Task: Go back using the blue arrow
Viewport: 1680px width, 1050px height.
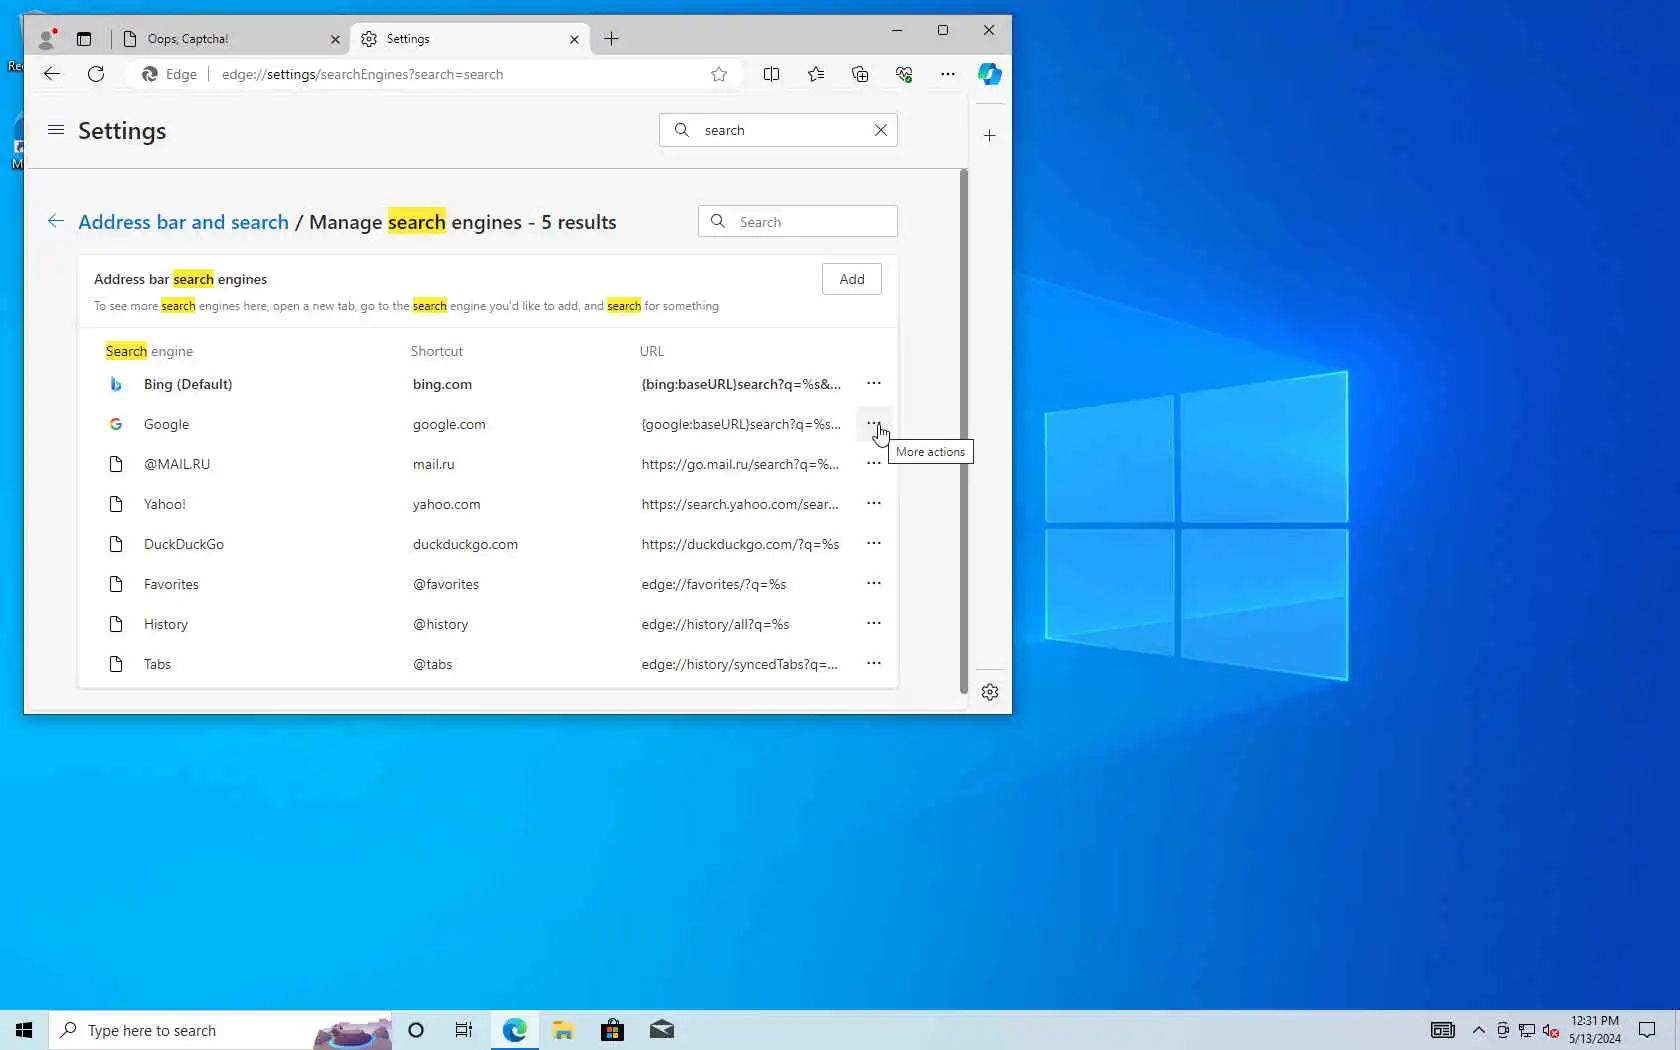Action: point(56,222)
